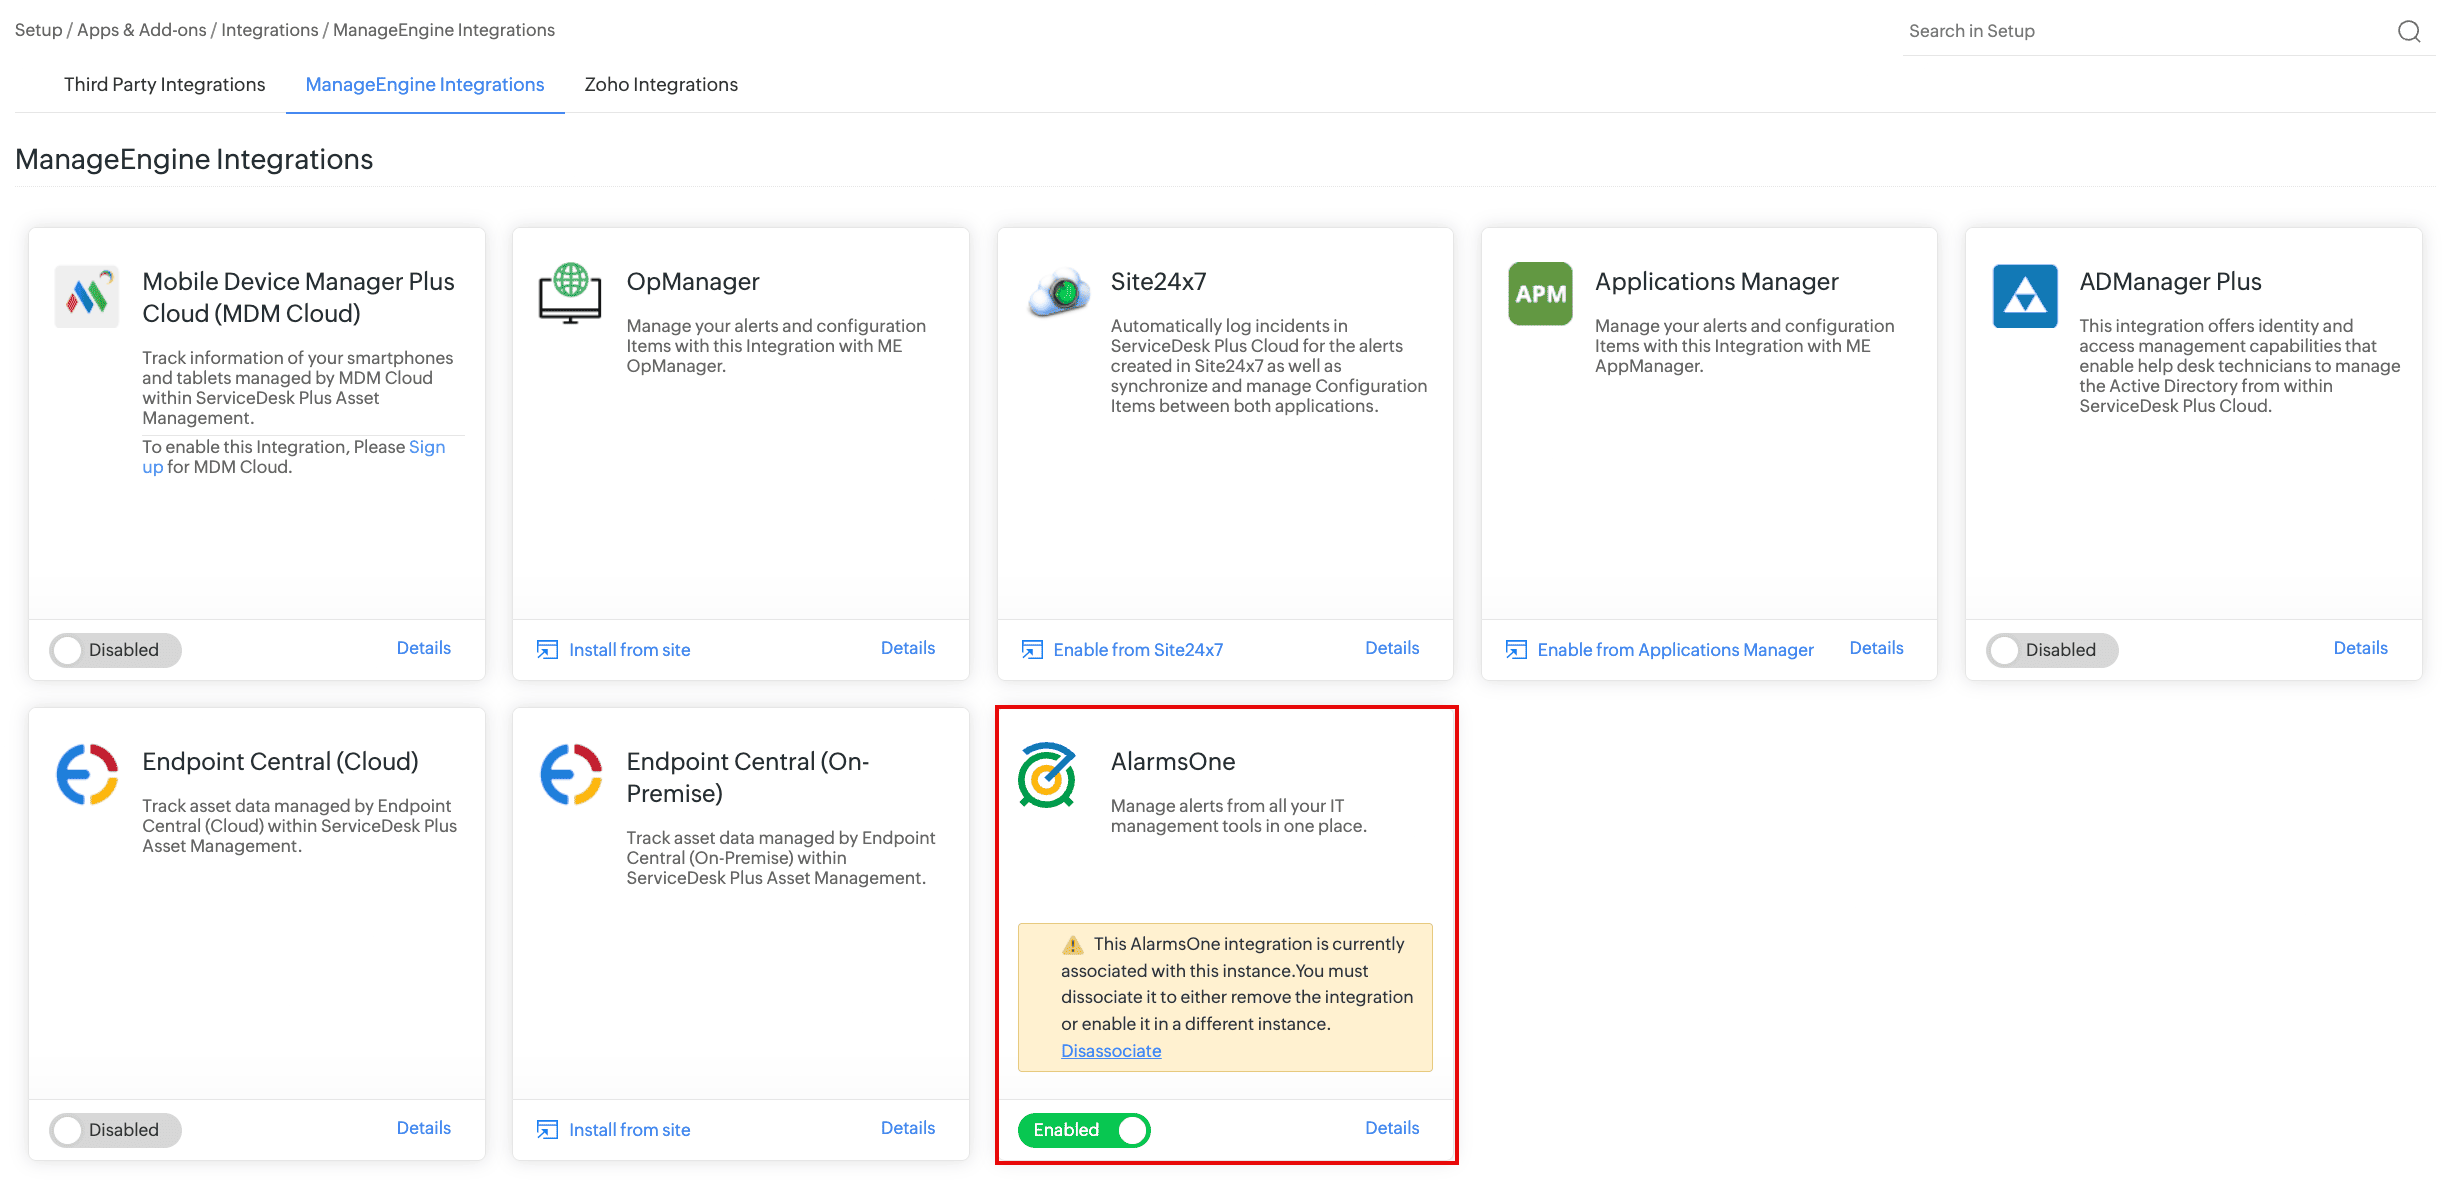Image resolution: width=2442 pixels, height=1182 pixels.
Task: Click the warning triangle icon in the AlarmsOne notice
Action: tap(1073, 945)
